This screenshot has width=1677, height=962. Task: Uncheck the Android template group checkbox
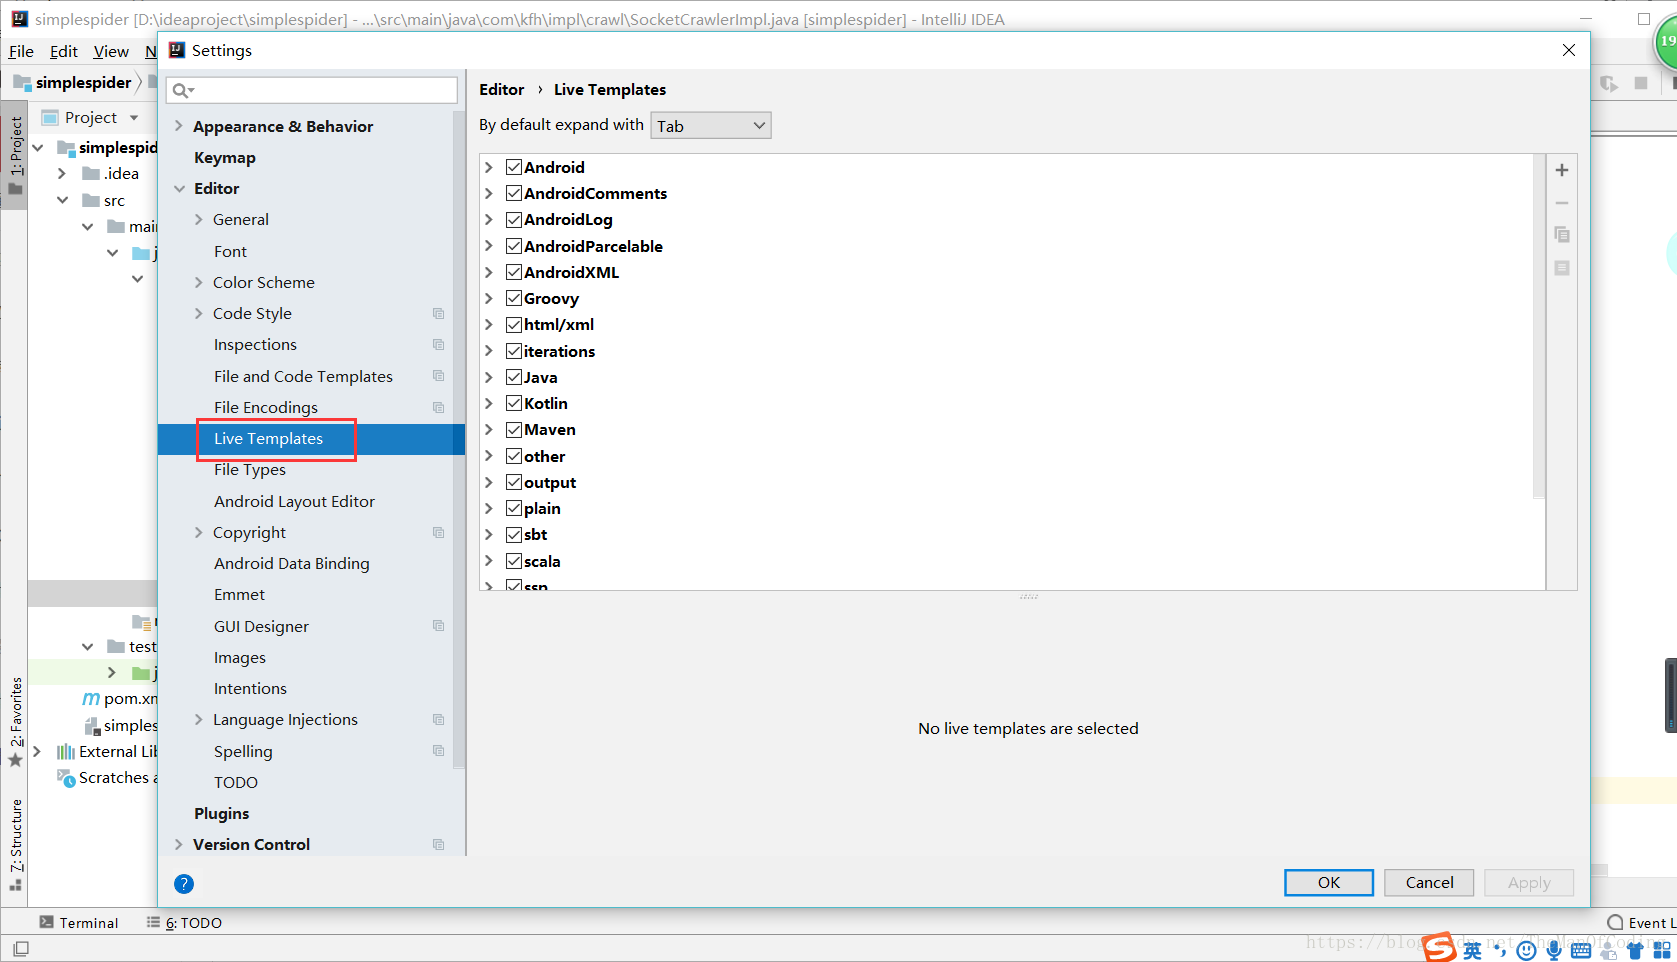514,167
